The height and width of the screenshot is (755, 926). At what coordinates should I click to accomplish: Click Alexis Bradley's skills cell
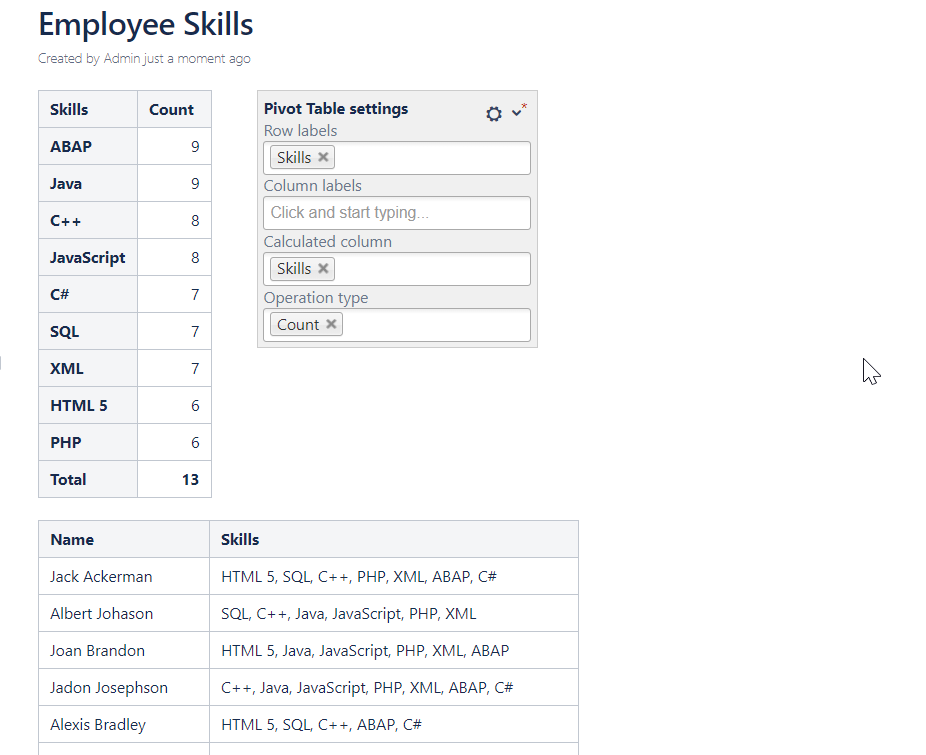pos(321,725)
